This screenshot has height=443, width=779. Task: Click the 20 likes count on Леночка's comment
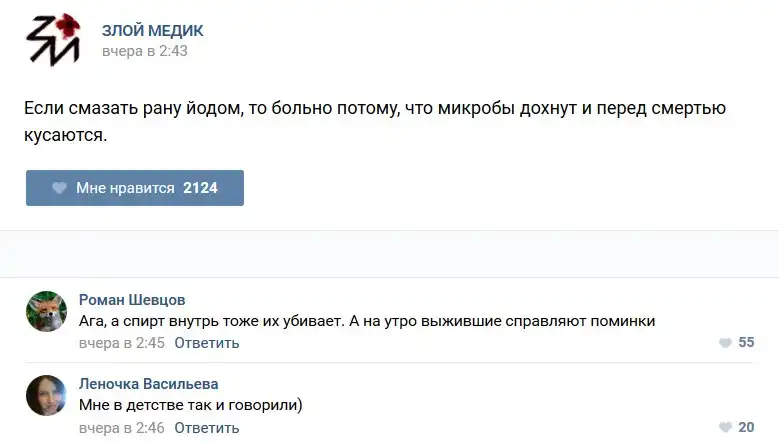click(x=746, y=427)
